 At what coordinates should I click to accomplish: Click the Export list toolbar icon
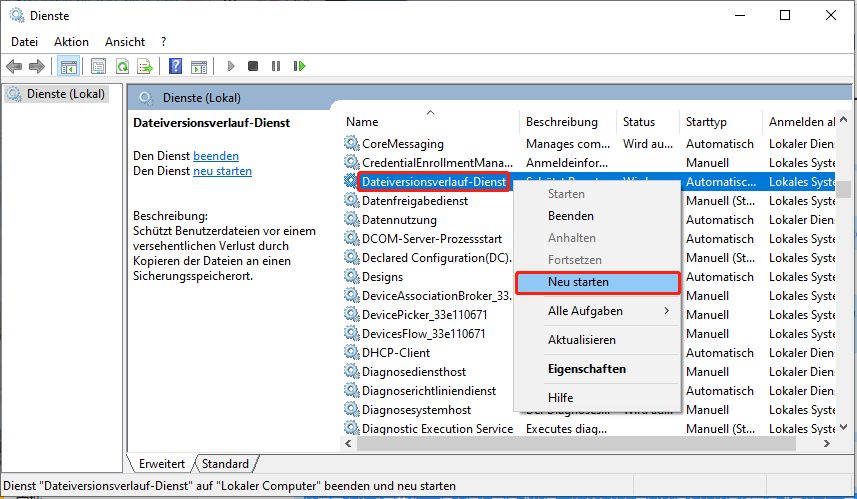(x=145, y=67)
